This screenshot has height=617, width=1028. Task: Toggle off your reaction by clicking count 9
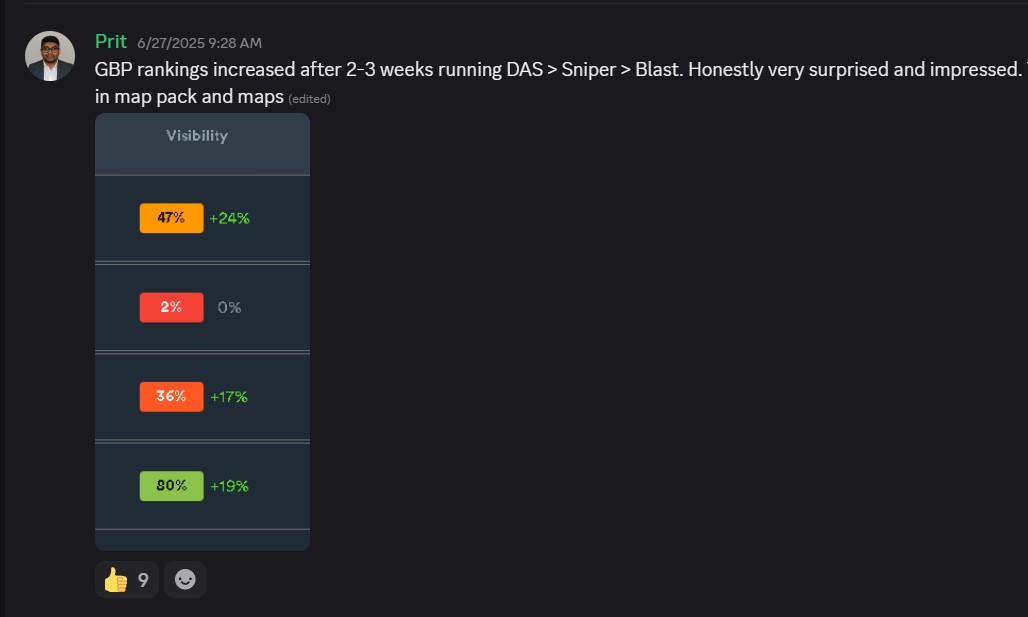(x=140, y=579)
